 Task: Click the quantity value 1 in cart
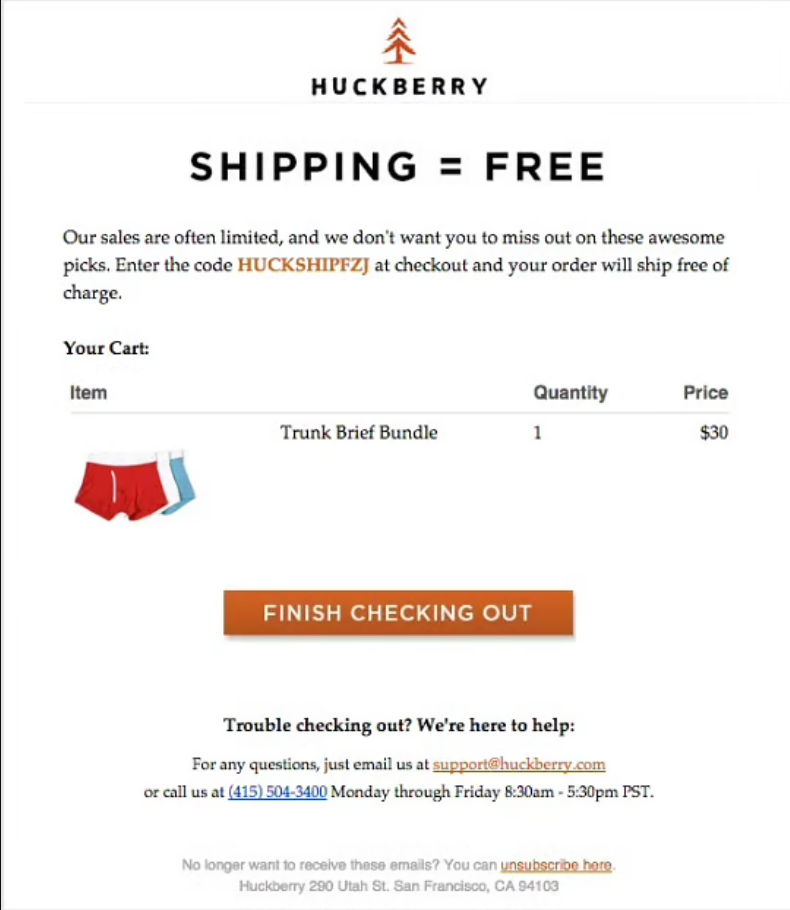coord(538,433)
